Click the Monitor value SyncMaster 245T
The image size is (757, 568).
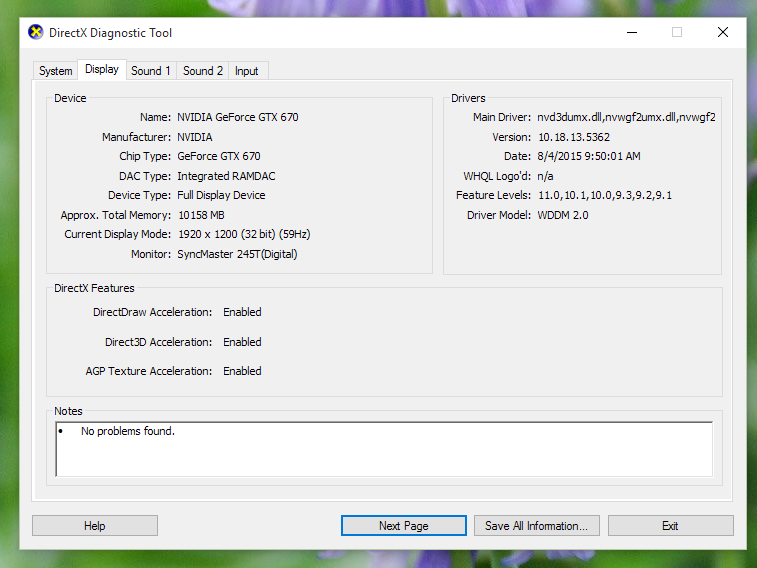pos(237,254)
